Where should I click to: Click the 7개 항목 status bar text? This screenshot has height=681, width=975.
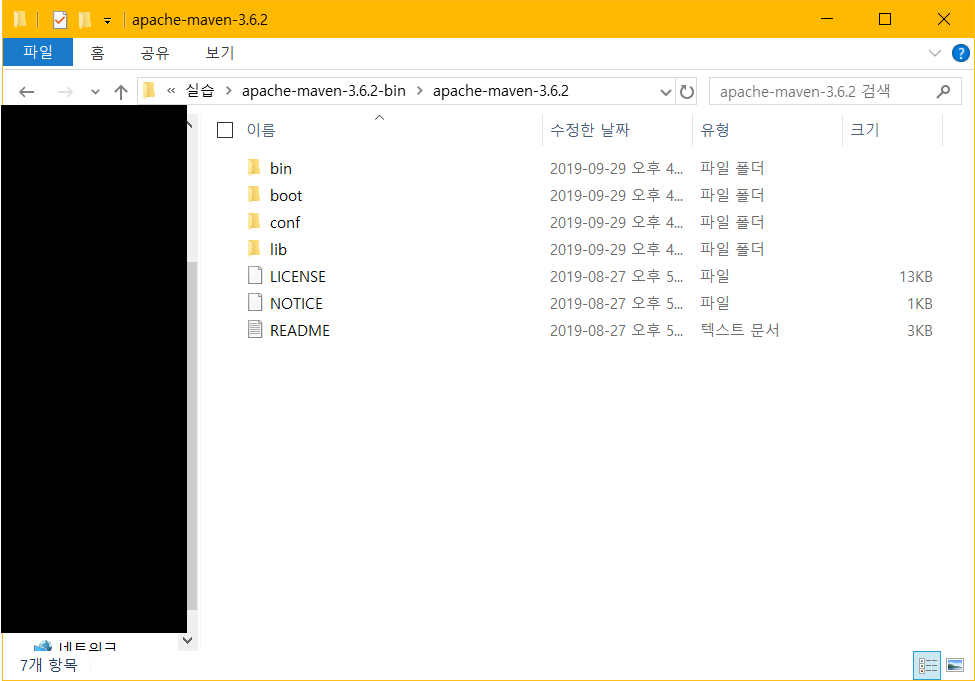pos(49,665)
